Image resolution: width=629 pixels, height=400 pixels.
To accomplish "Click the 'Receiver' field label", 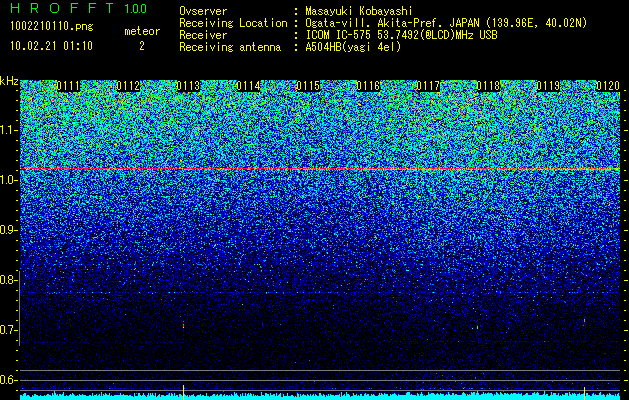I will pos(203,35).
